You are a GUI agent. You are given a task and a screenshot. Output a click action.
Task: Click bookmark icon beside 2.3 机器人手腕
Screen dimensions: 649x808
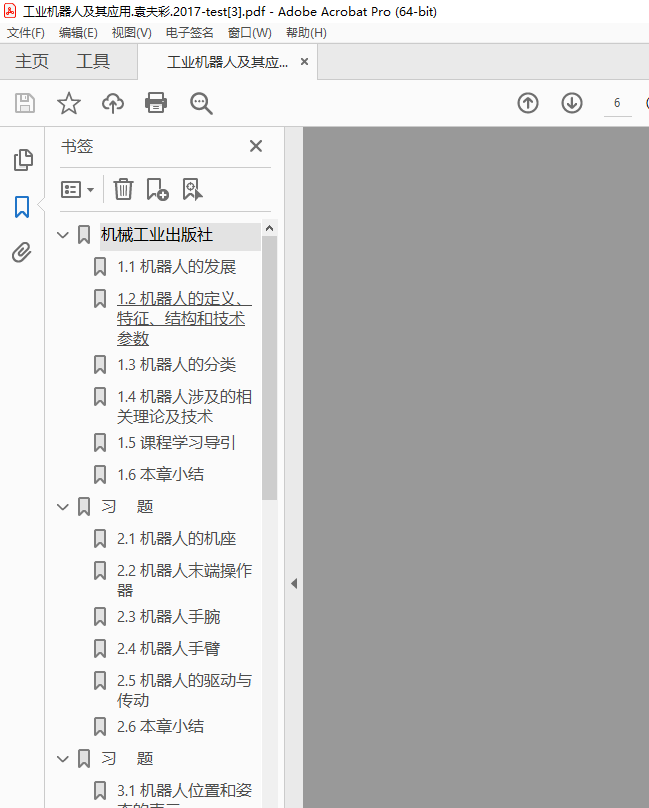tap(100, 617)
